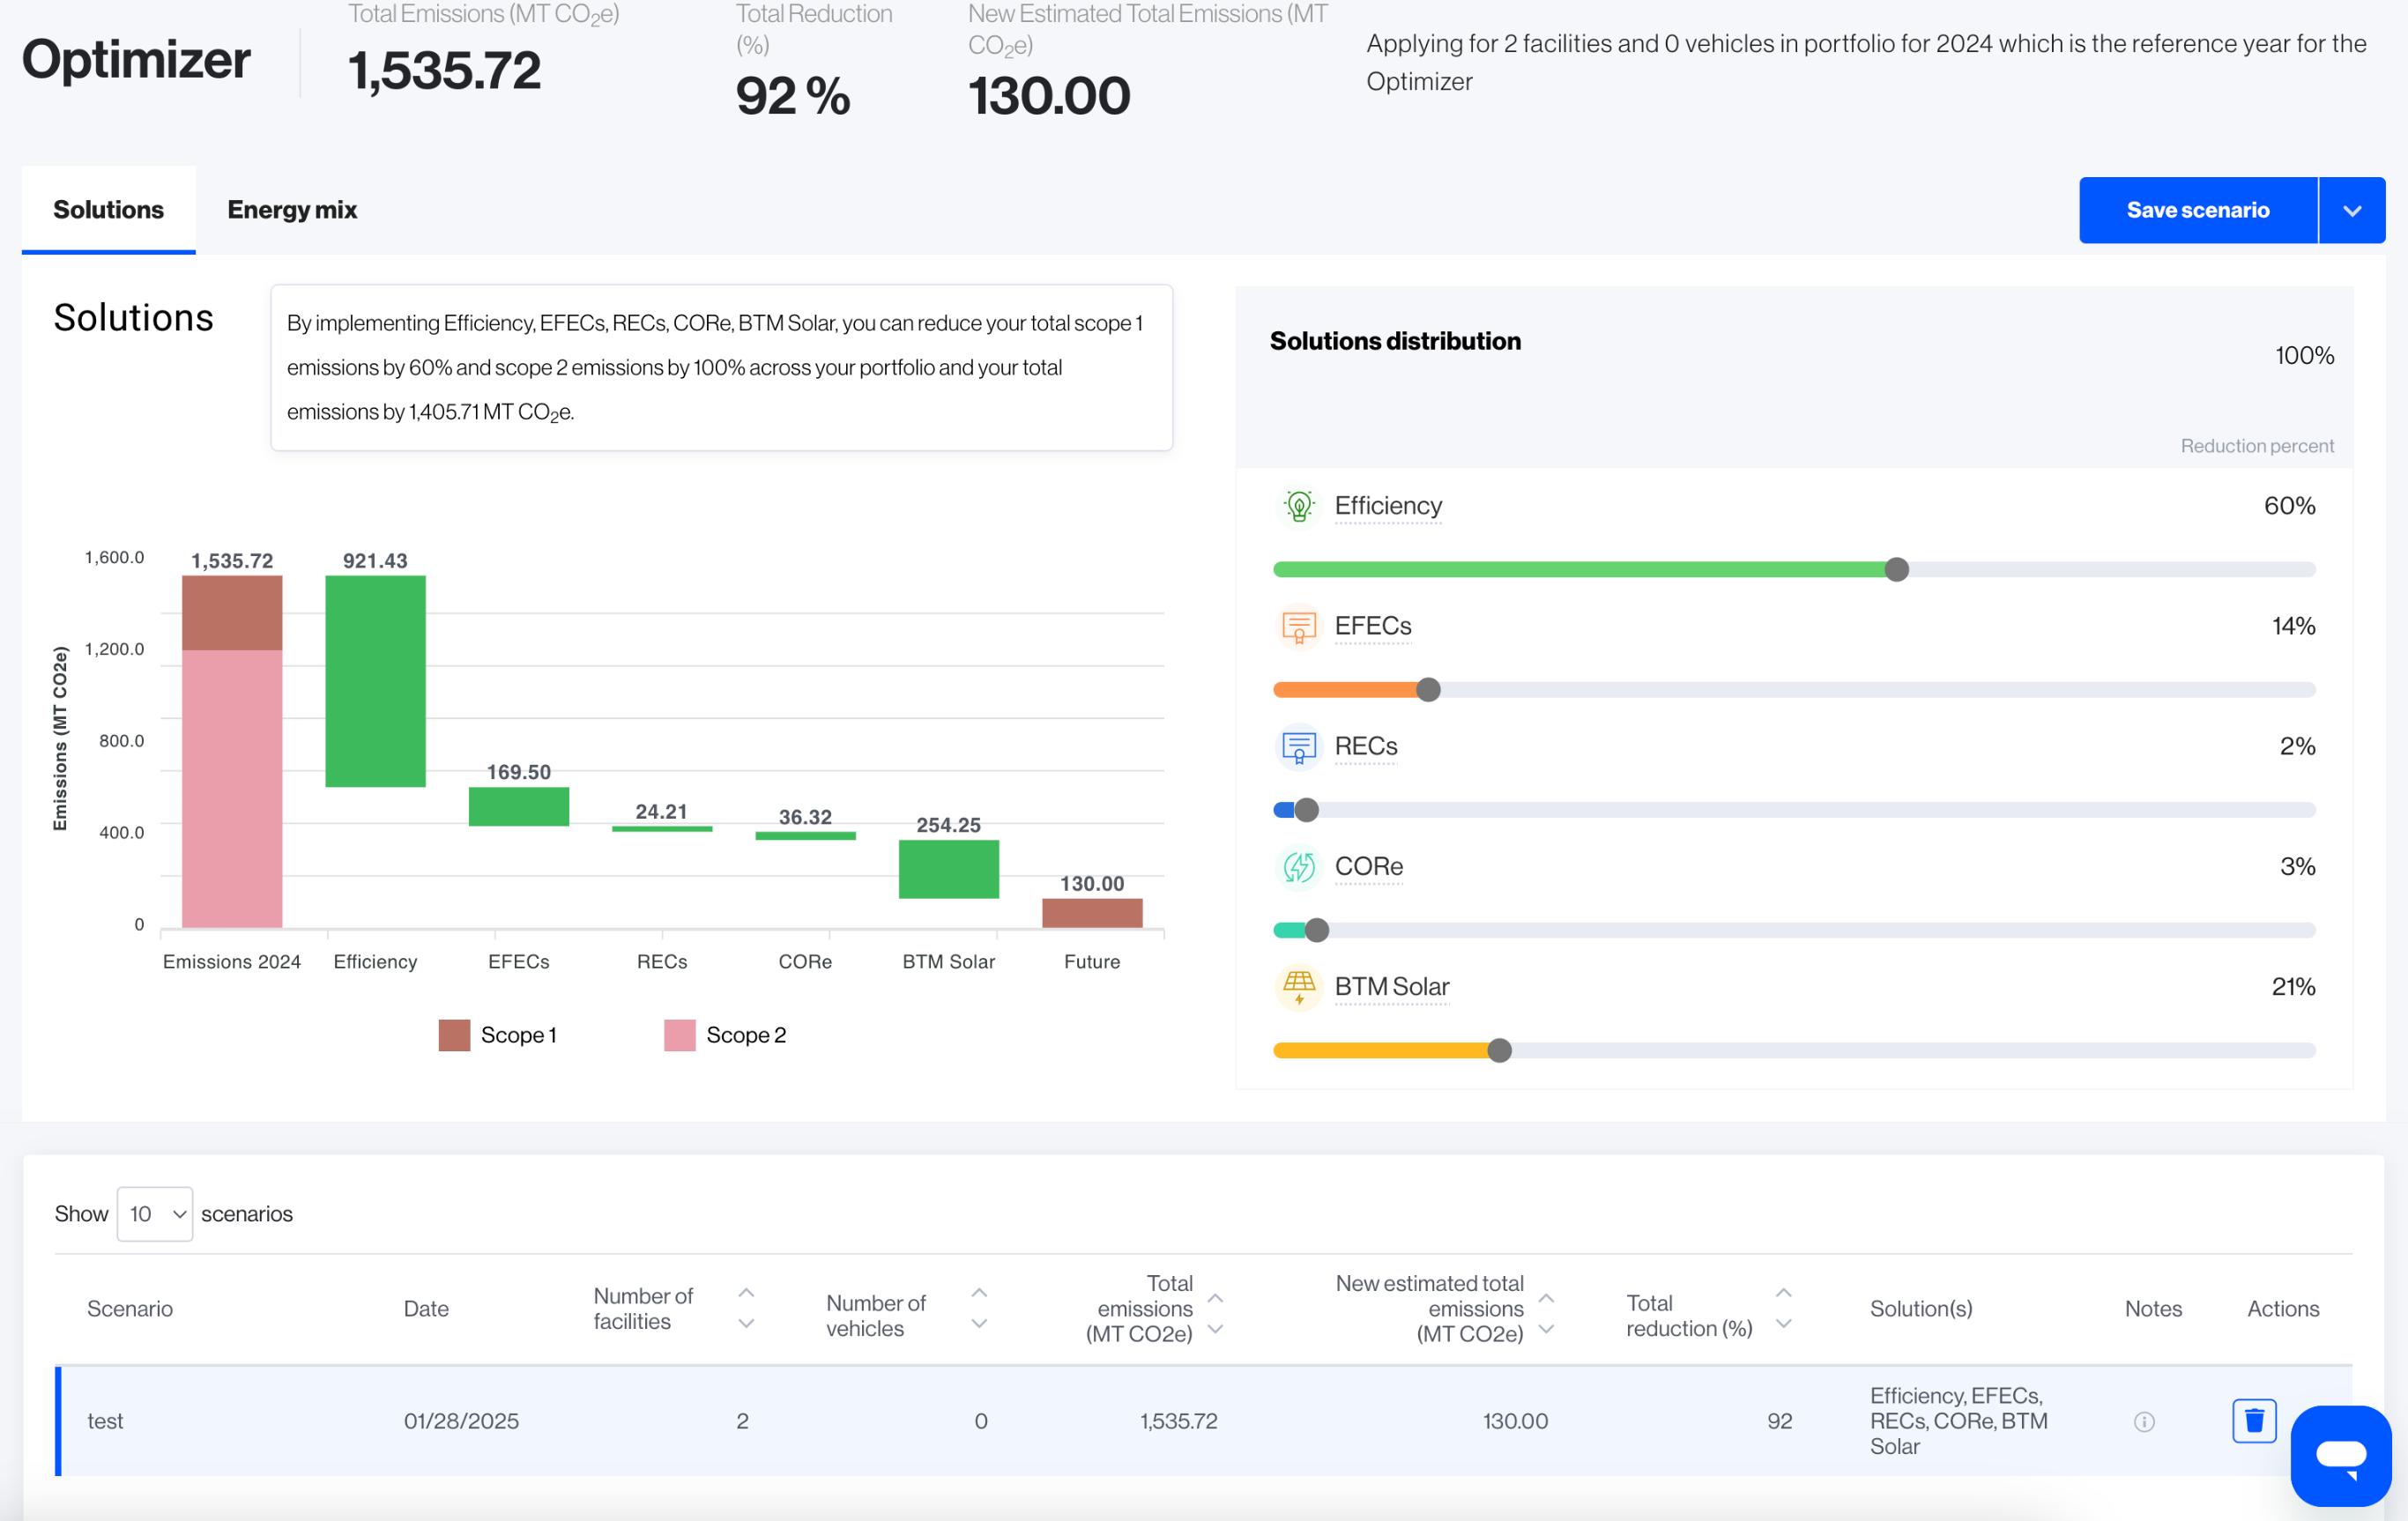Sort descending by Number of vehicles

pyautogui.click(x=979, y=1323)
